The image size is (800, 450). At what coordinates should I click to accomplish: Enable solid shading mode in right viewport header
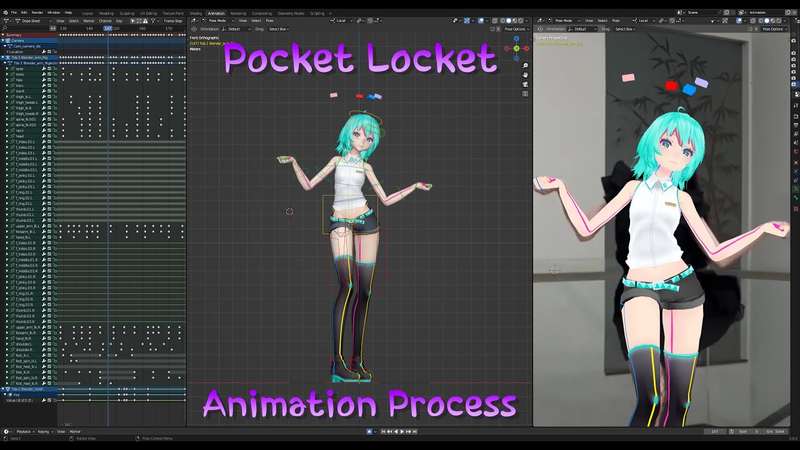(x=766, y=21)
